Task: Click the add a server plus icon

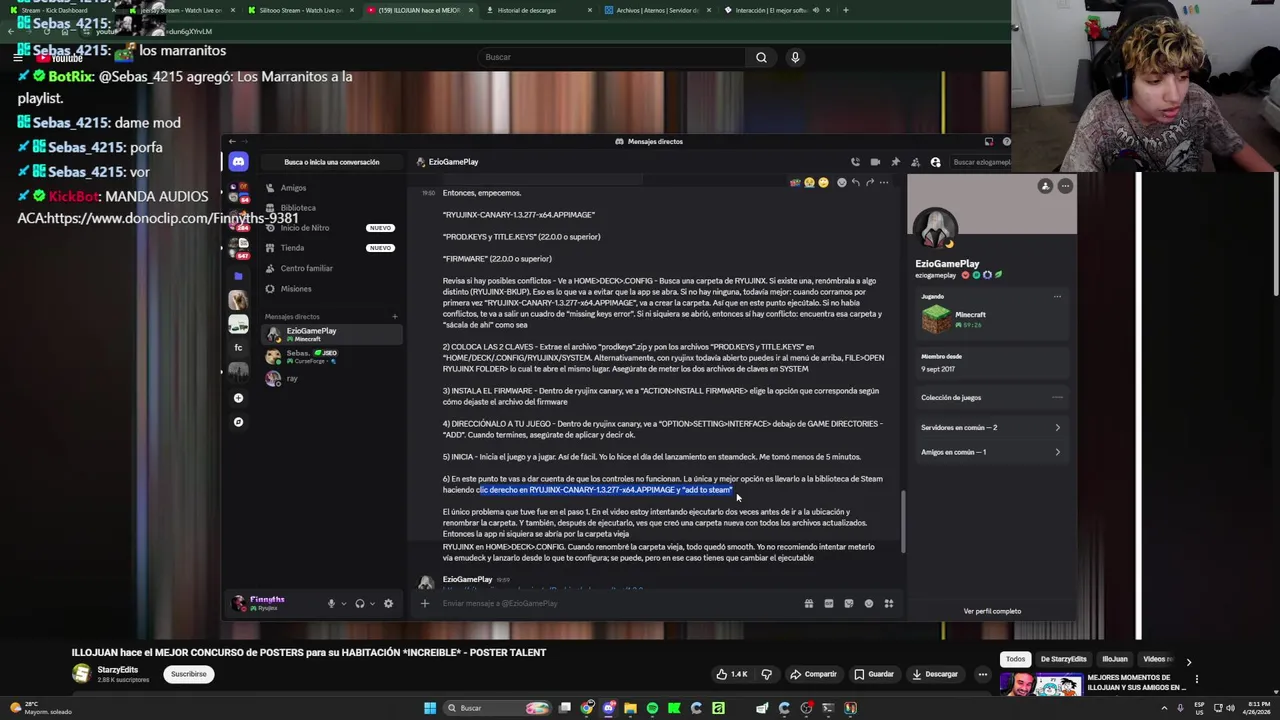Action: (238, 398)
